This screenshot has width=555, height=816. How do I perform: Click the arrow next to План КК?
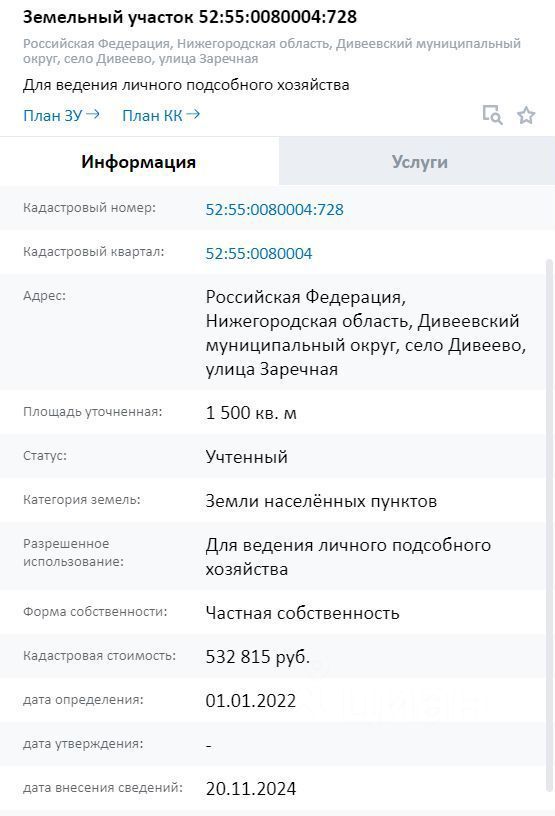[x=193, y=114]
